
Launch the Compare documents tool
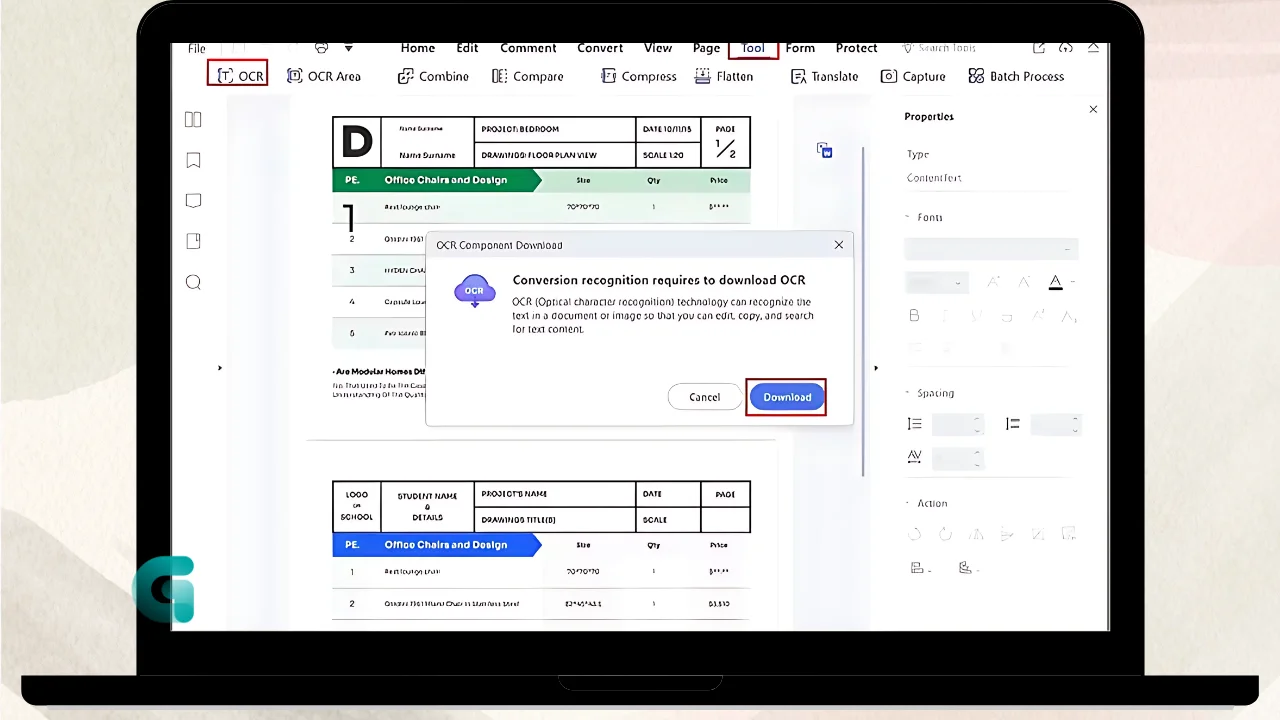[x=528, y=76]
